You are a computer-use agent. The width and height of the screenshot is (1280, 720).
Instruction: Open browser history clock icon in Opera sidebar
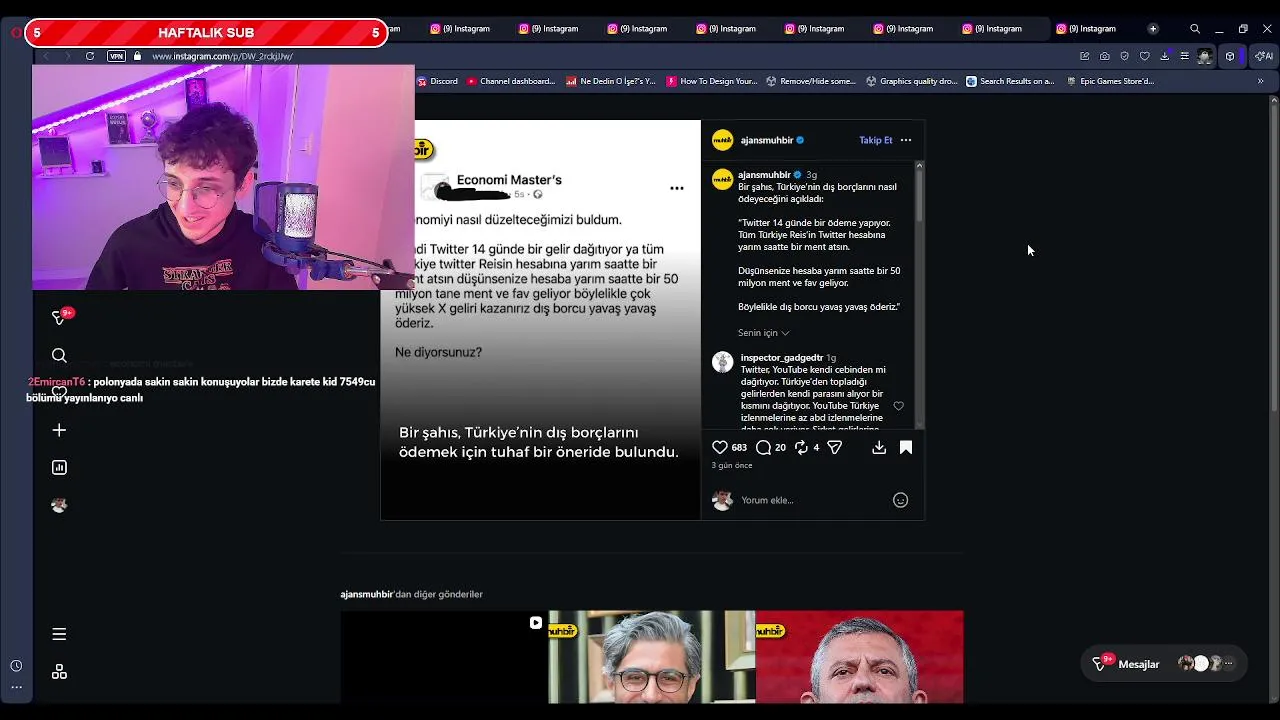pos(16,666)
